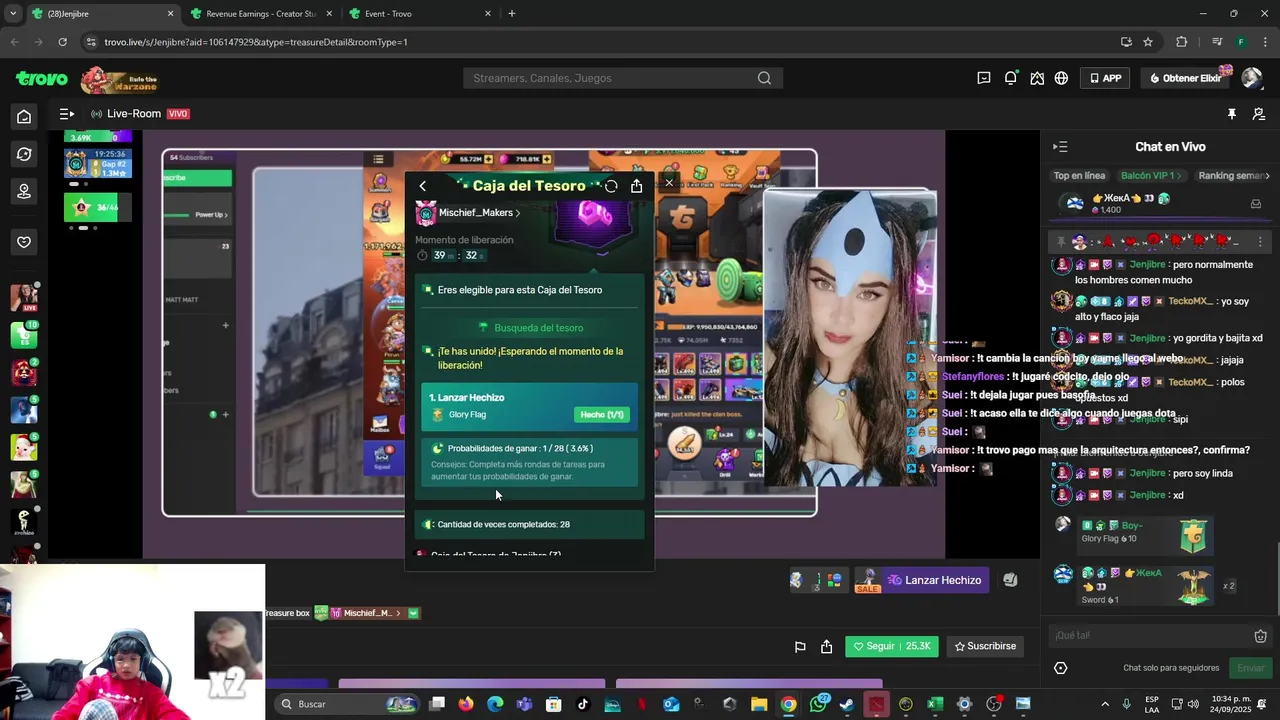Open the Rule the Warzone banner
The image size is (1280, 720).
pyautogui.click(x=120, y=79)
